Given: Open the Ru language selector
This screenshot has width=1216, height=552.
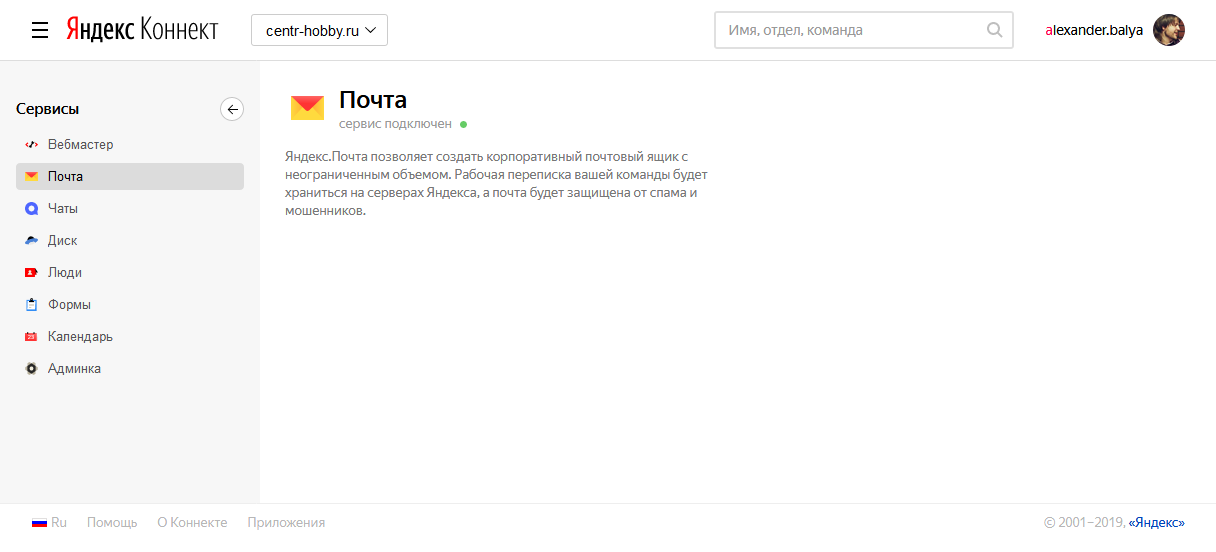Looking at the screenshot, I should tap(49, 522).
